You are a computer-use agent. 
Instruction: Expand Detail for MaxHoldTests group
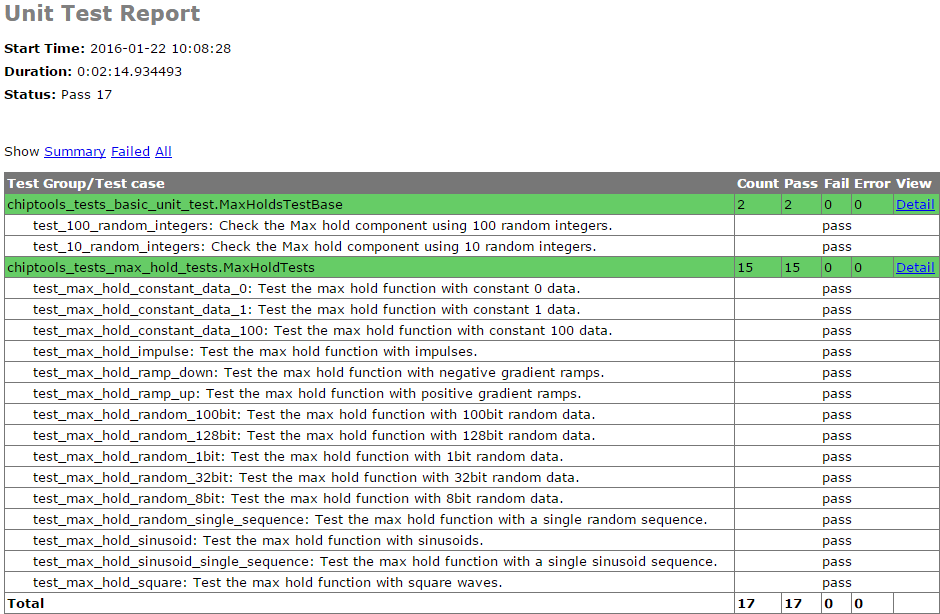914,268
